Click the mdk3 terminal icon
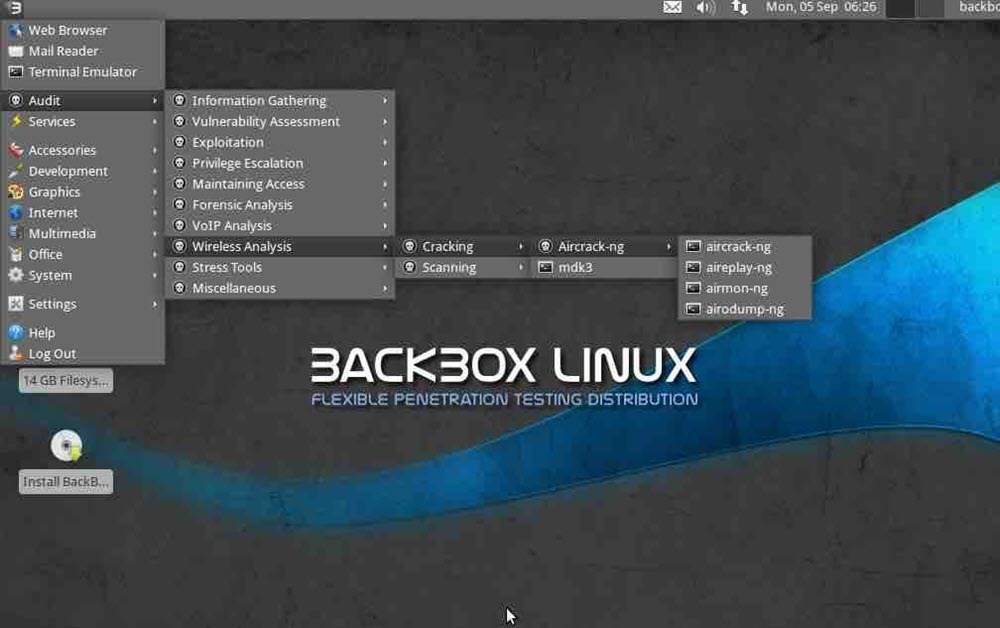 click(x=545, y=267)
